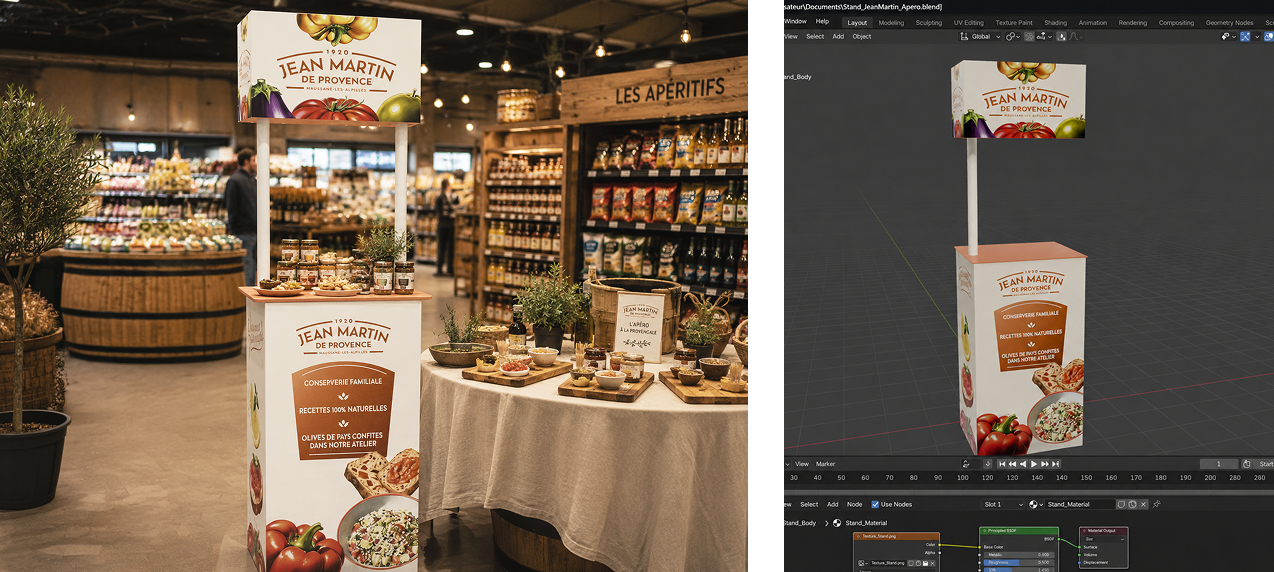Click frame number 100 on the timeline
This screenshot has height=572, width=1274.
(x=962, y=478)
